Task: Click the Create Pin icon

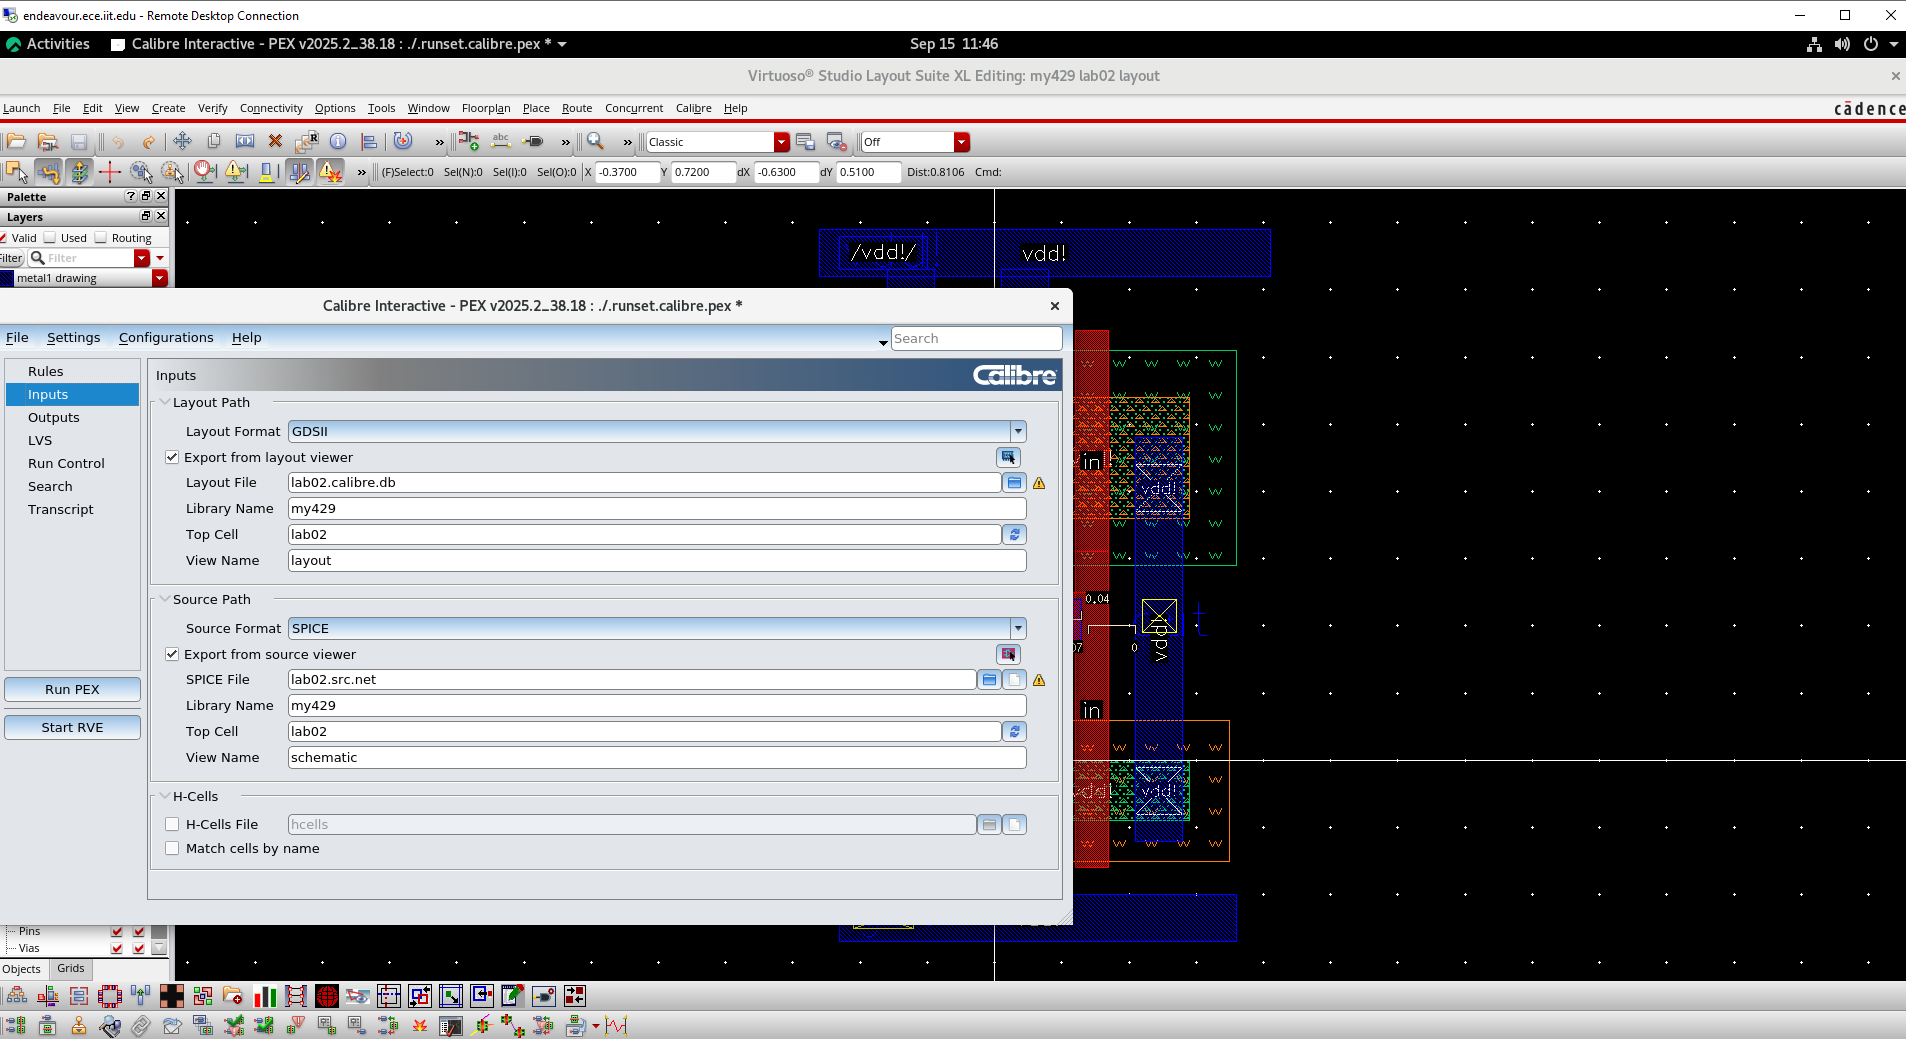Action: [533, 142]
